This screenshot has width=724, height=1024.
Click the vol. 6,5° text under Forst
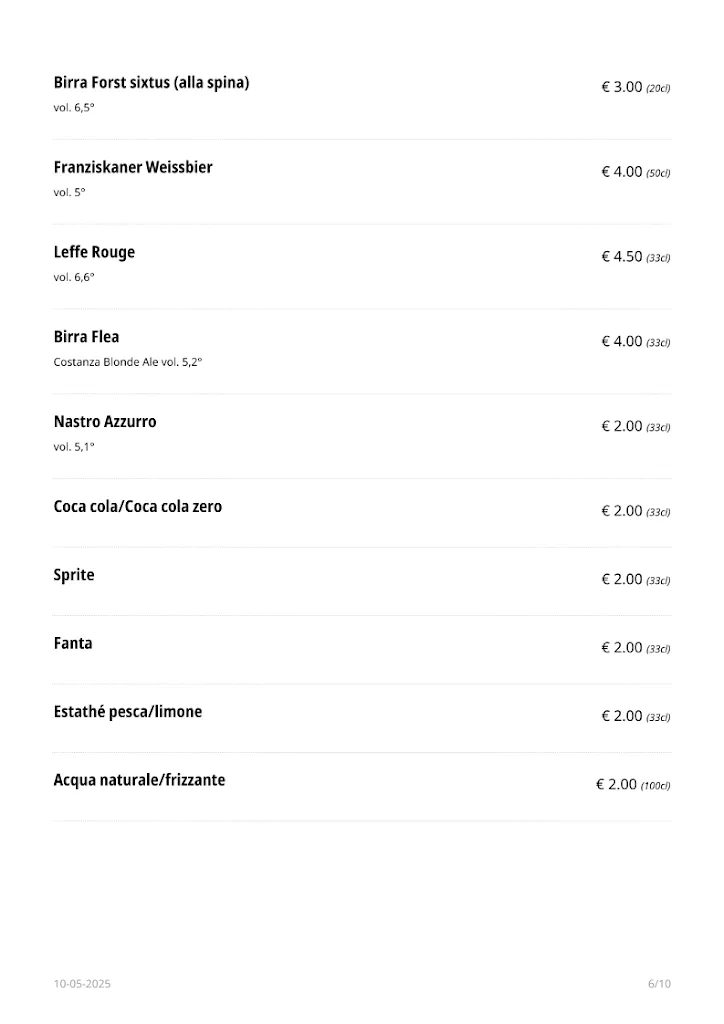click(74, 107)
